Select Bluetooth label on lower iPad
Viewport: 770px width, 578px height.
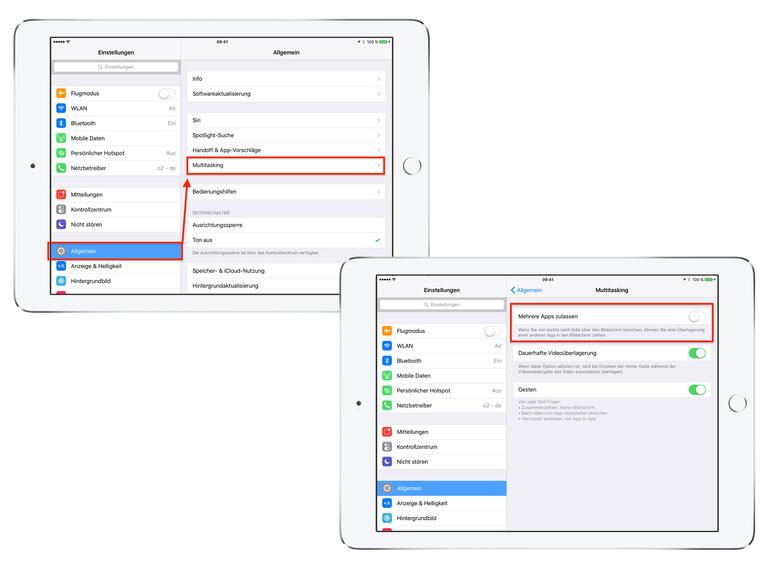[x=409, y=361]
